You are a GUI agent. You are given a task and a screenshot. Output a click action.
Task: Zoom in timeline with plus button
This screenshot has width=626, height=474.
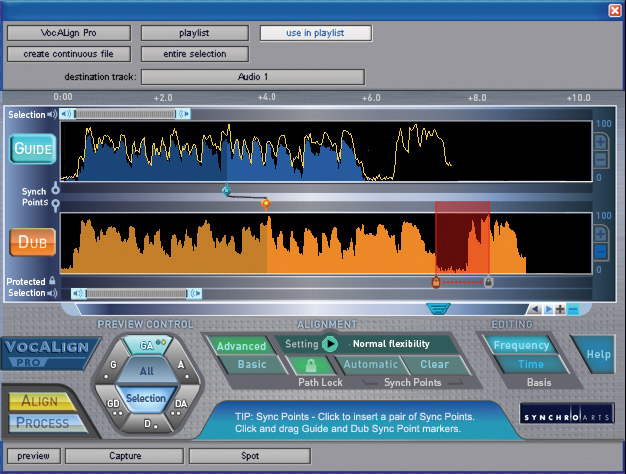point(560,309)
